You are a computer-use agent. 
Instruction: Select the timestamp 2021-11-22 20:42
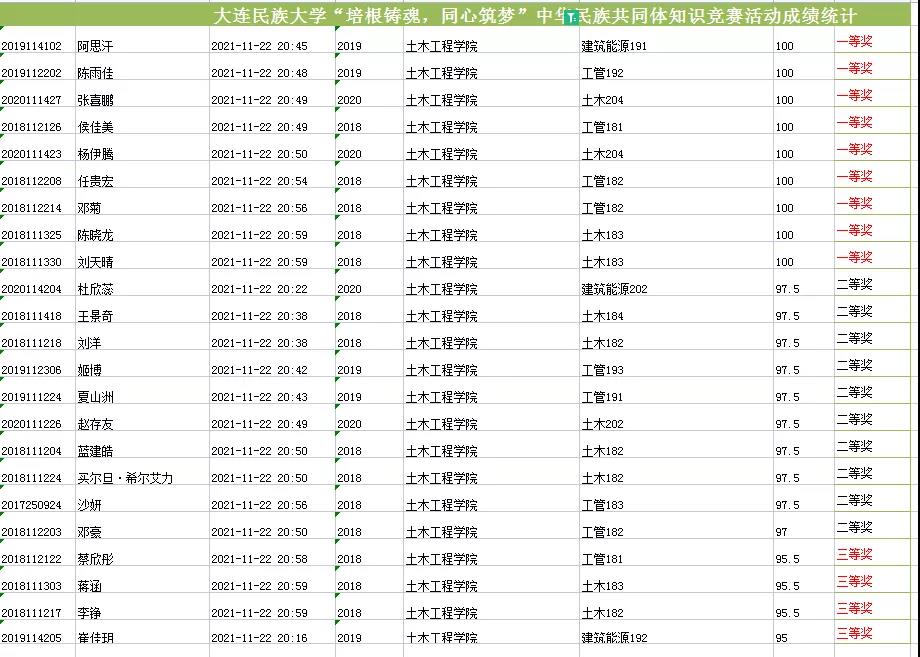259,370
